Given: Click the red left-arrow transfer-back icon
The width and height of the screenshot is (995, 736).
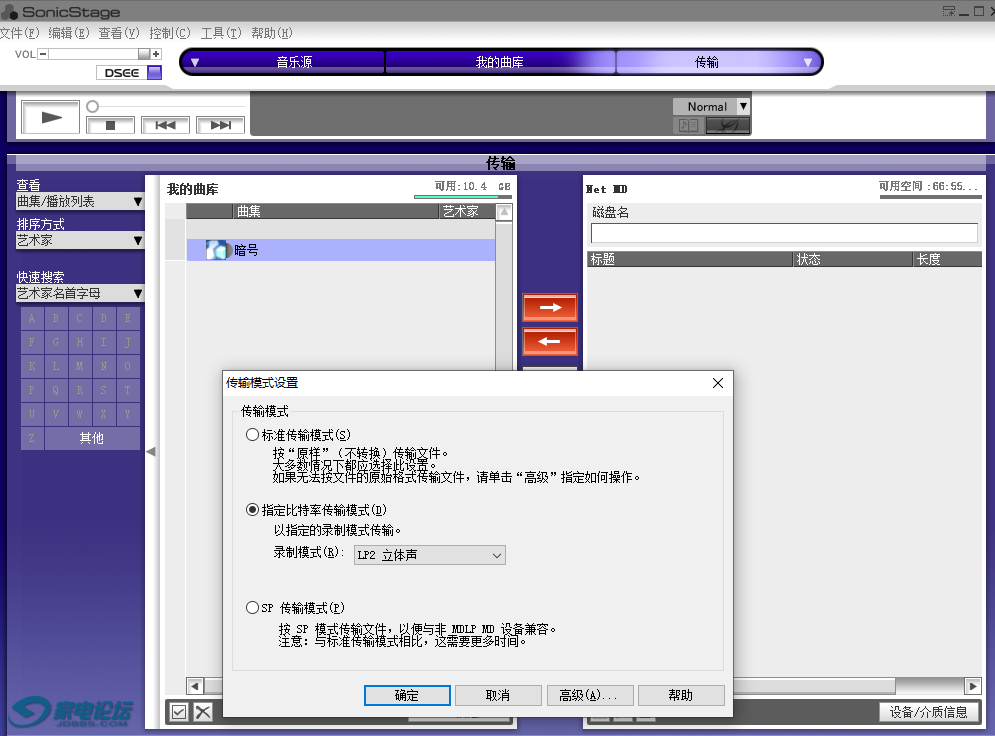Looking at the screenshot, I should pos(549,341).
